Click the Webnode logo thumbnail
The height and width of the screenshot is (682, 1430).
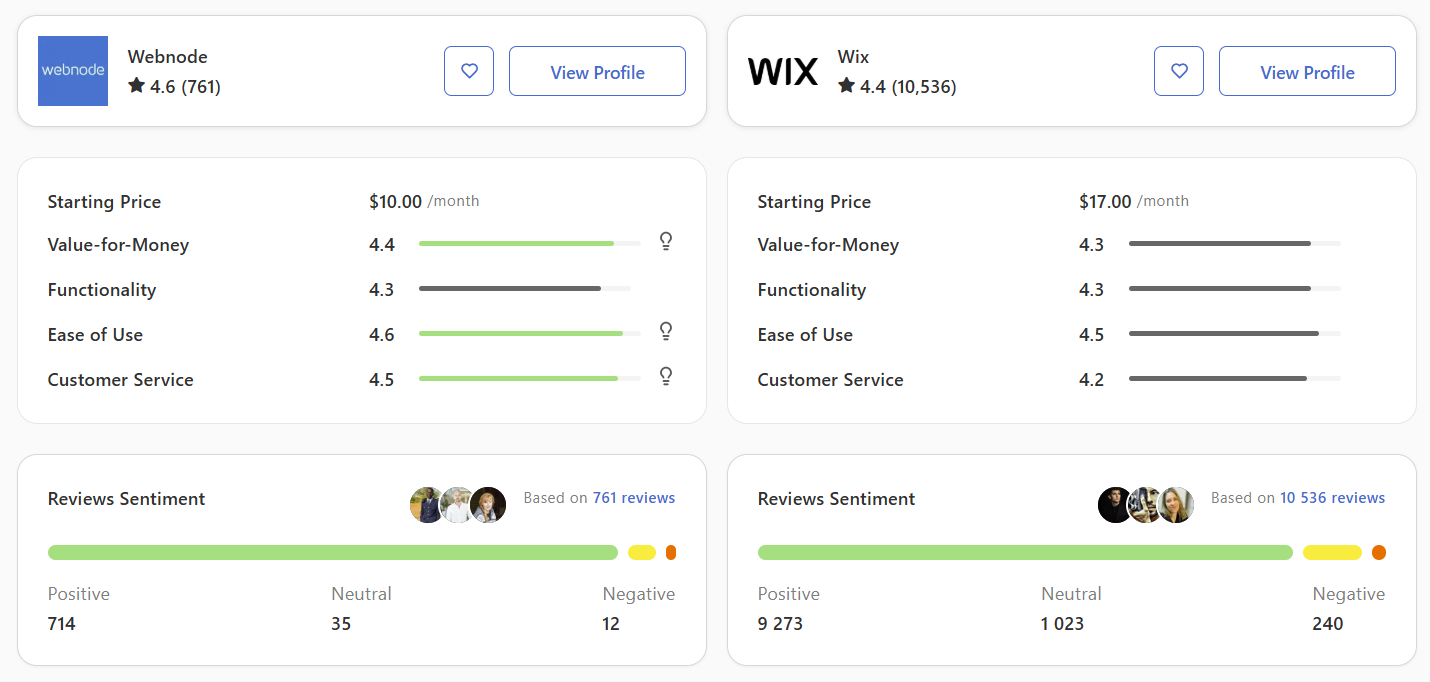click(73, 71)
